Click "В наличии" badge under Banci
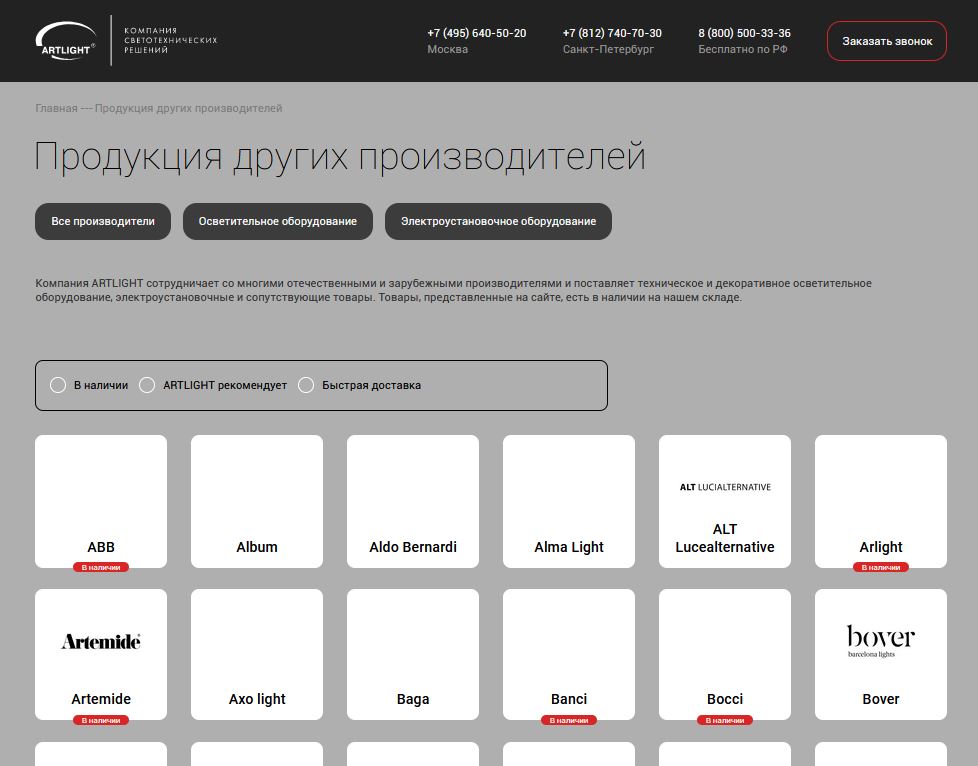978x766 pixels. (569, 720)
